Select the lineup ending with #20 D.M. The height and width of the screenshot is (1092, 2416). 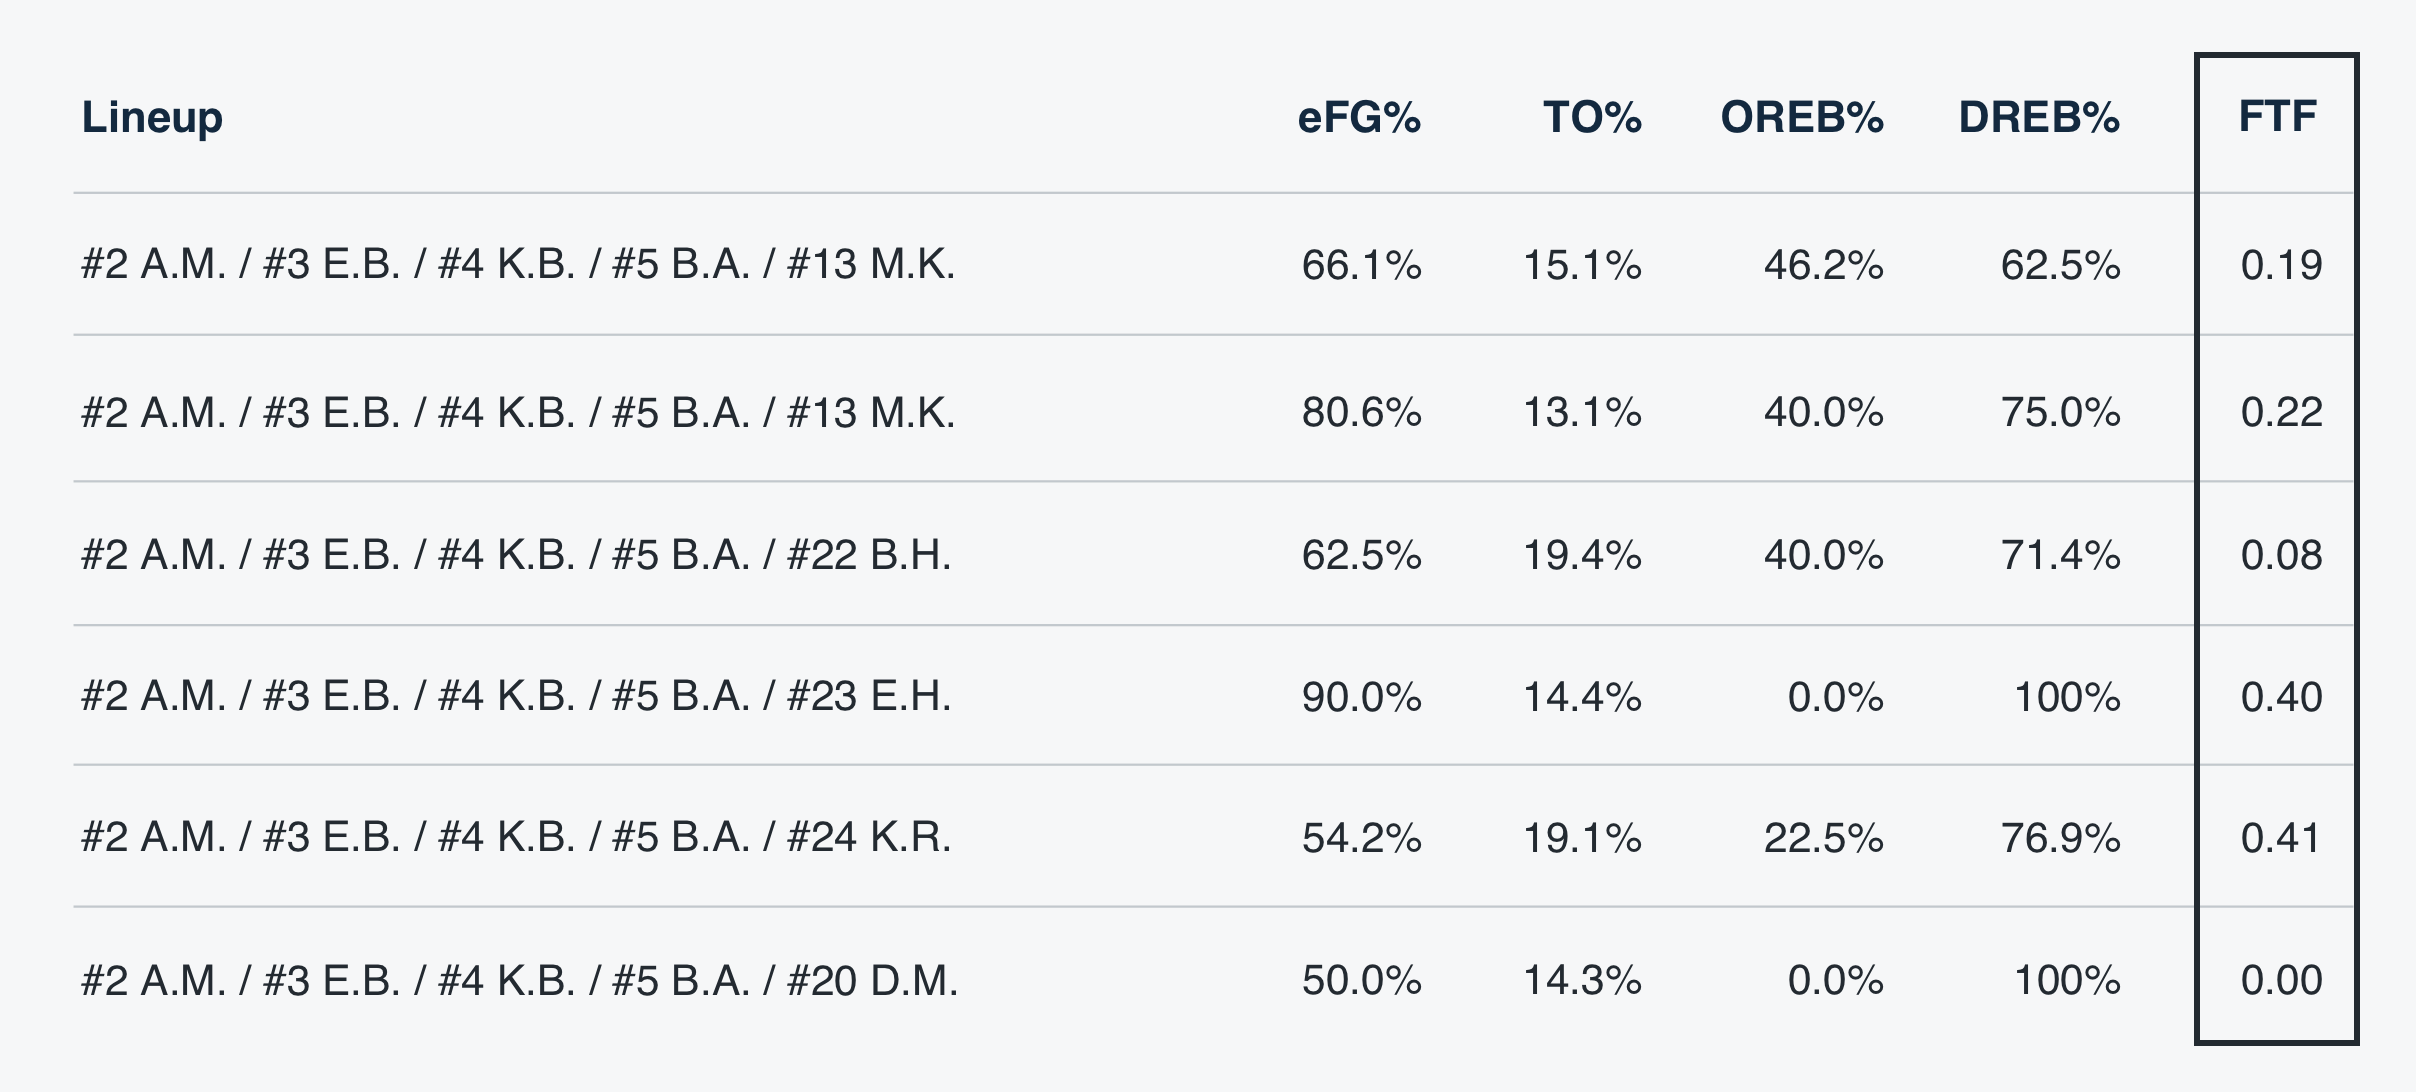point(520,981)
